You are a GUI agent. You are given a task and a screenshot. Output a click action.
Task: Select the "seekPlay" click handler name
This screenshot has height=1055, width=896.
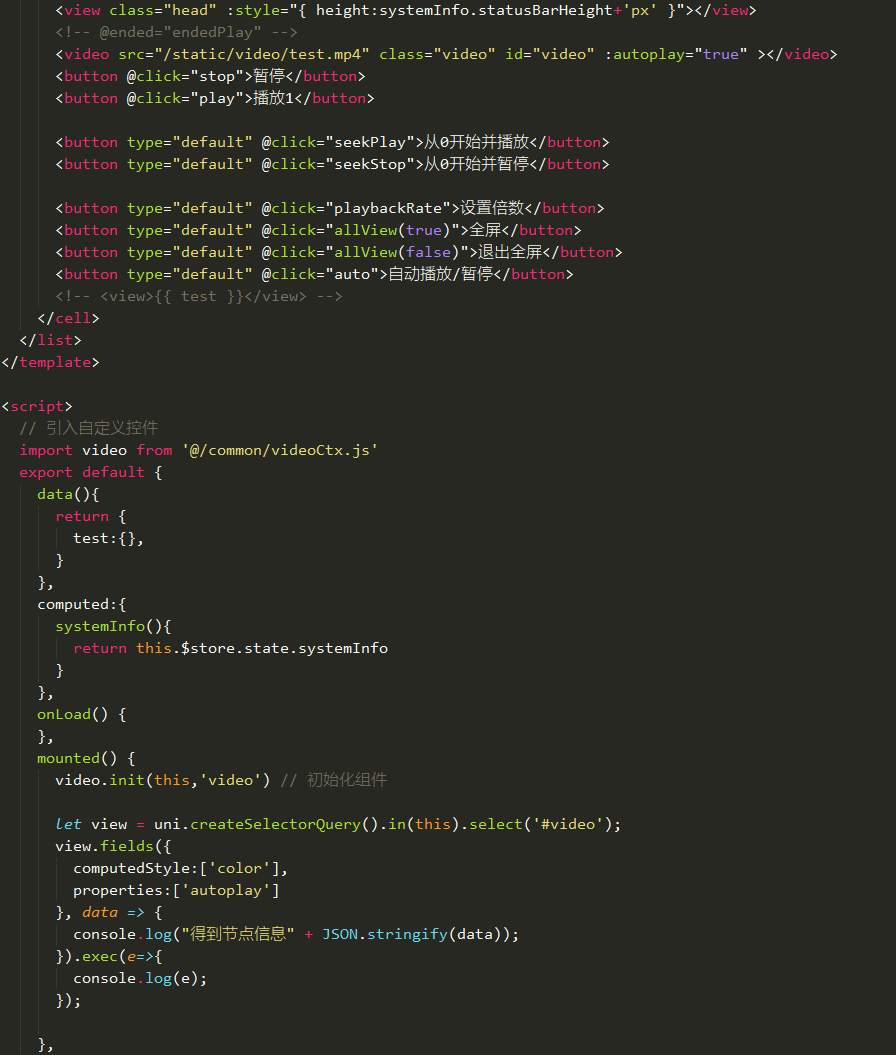pos(366,142)
